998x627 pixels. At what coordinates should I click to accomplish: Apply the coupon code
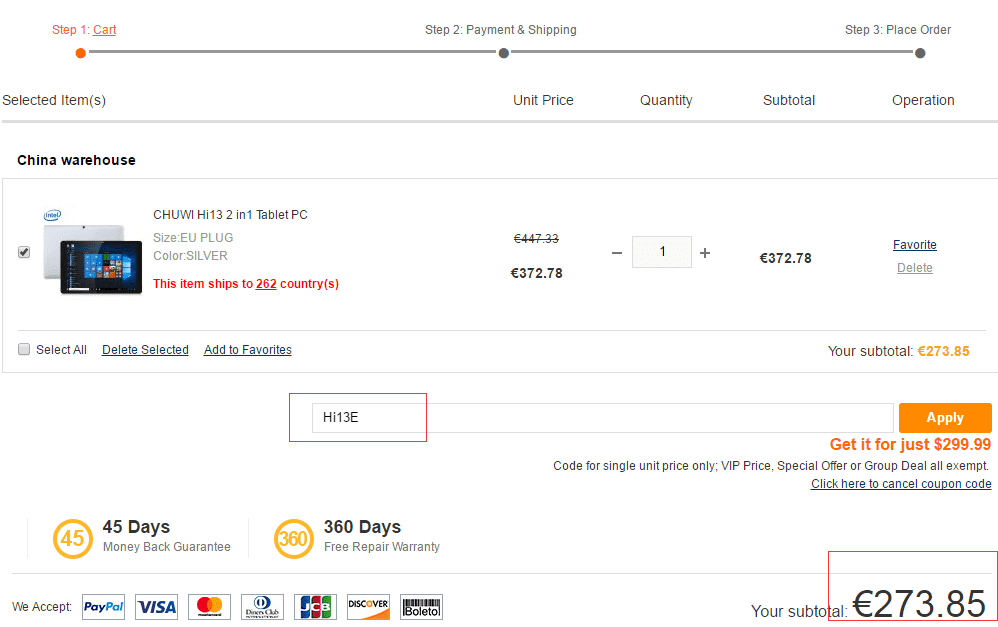(945, 418)
